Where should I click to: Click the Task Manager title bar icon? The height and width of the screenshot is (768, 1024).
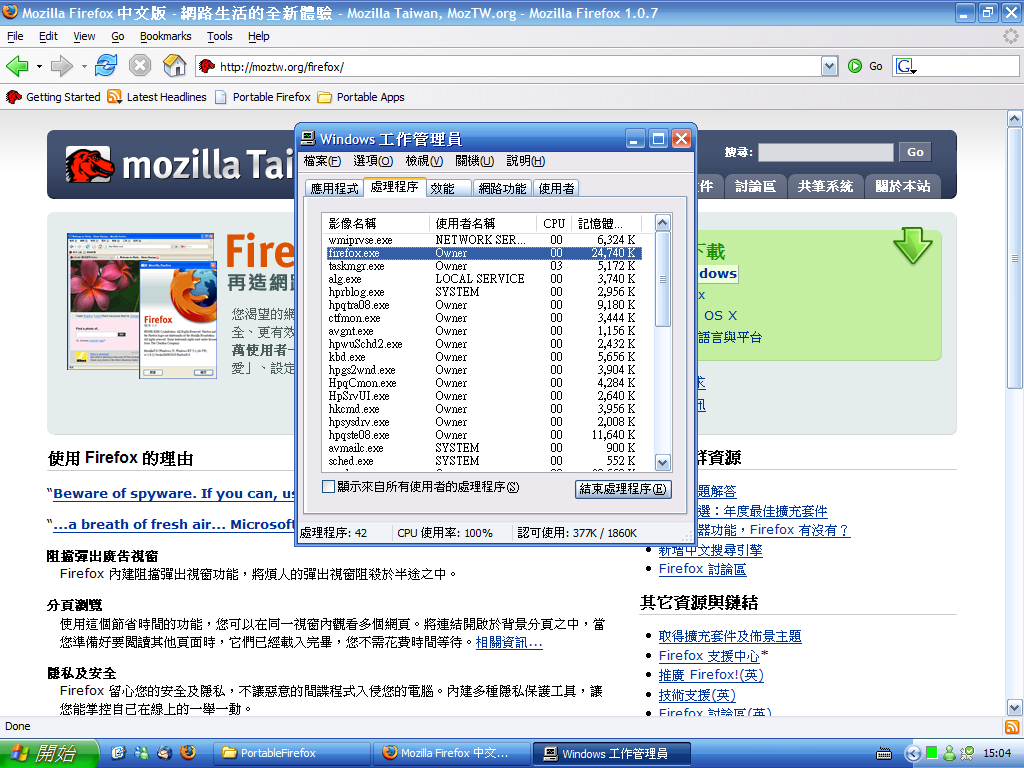point(308,138)
